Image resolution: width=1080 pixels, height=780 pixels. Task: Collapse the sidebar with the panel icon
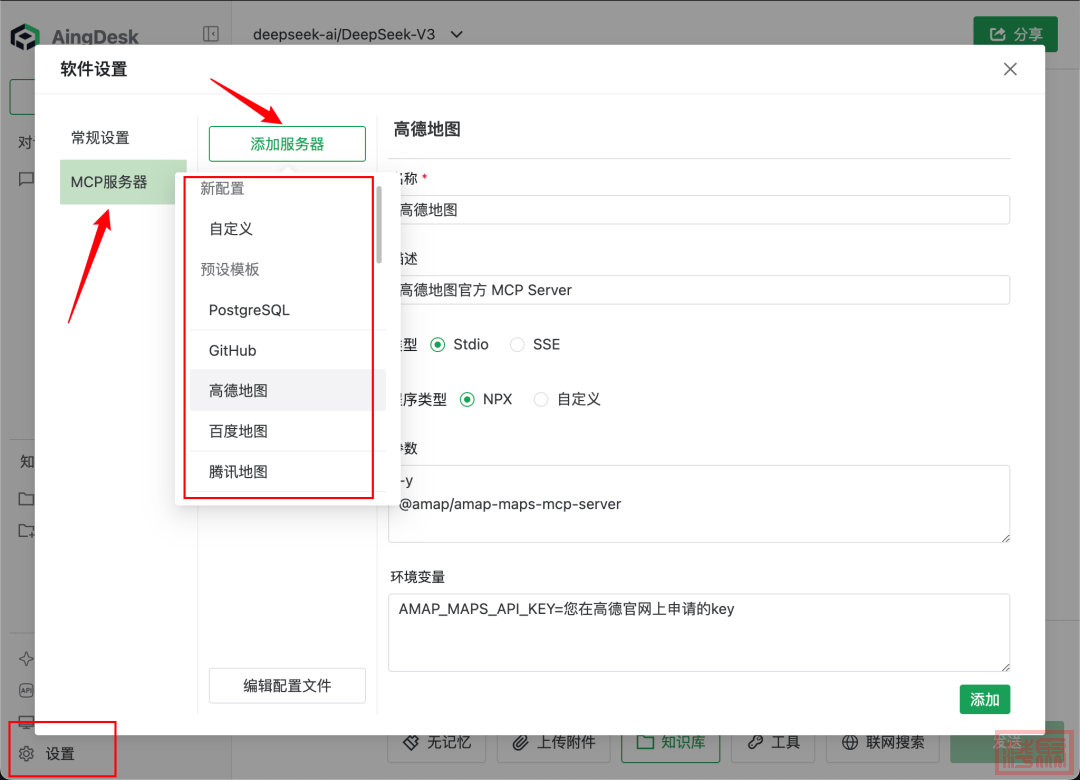(x=211, y=34)
